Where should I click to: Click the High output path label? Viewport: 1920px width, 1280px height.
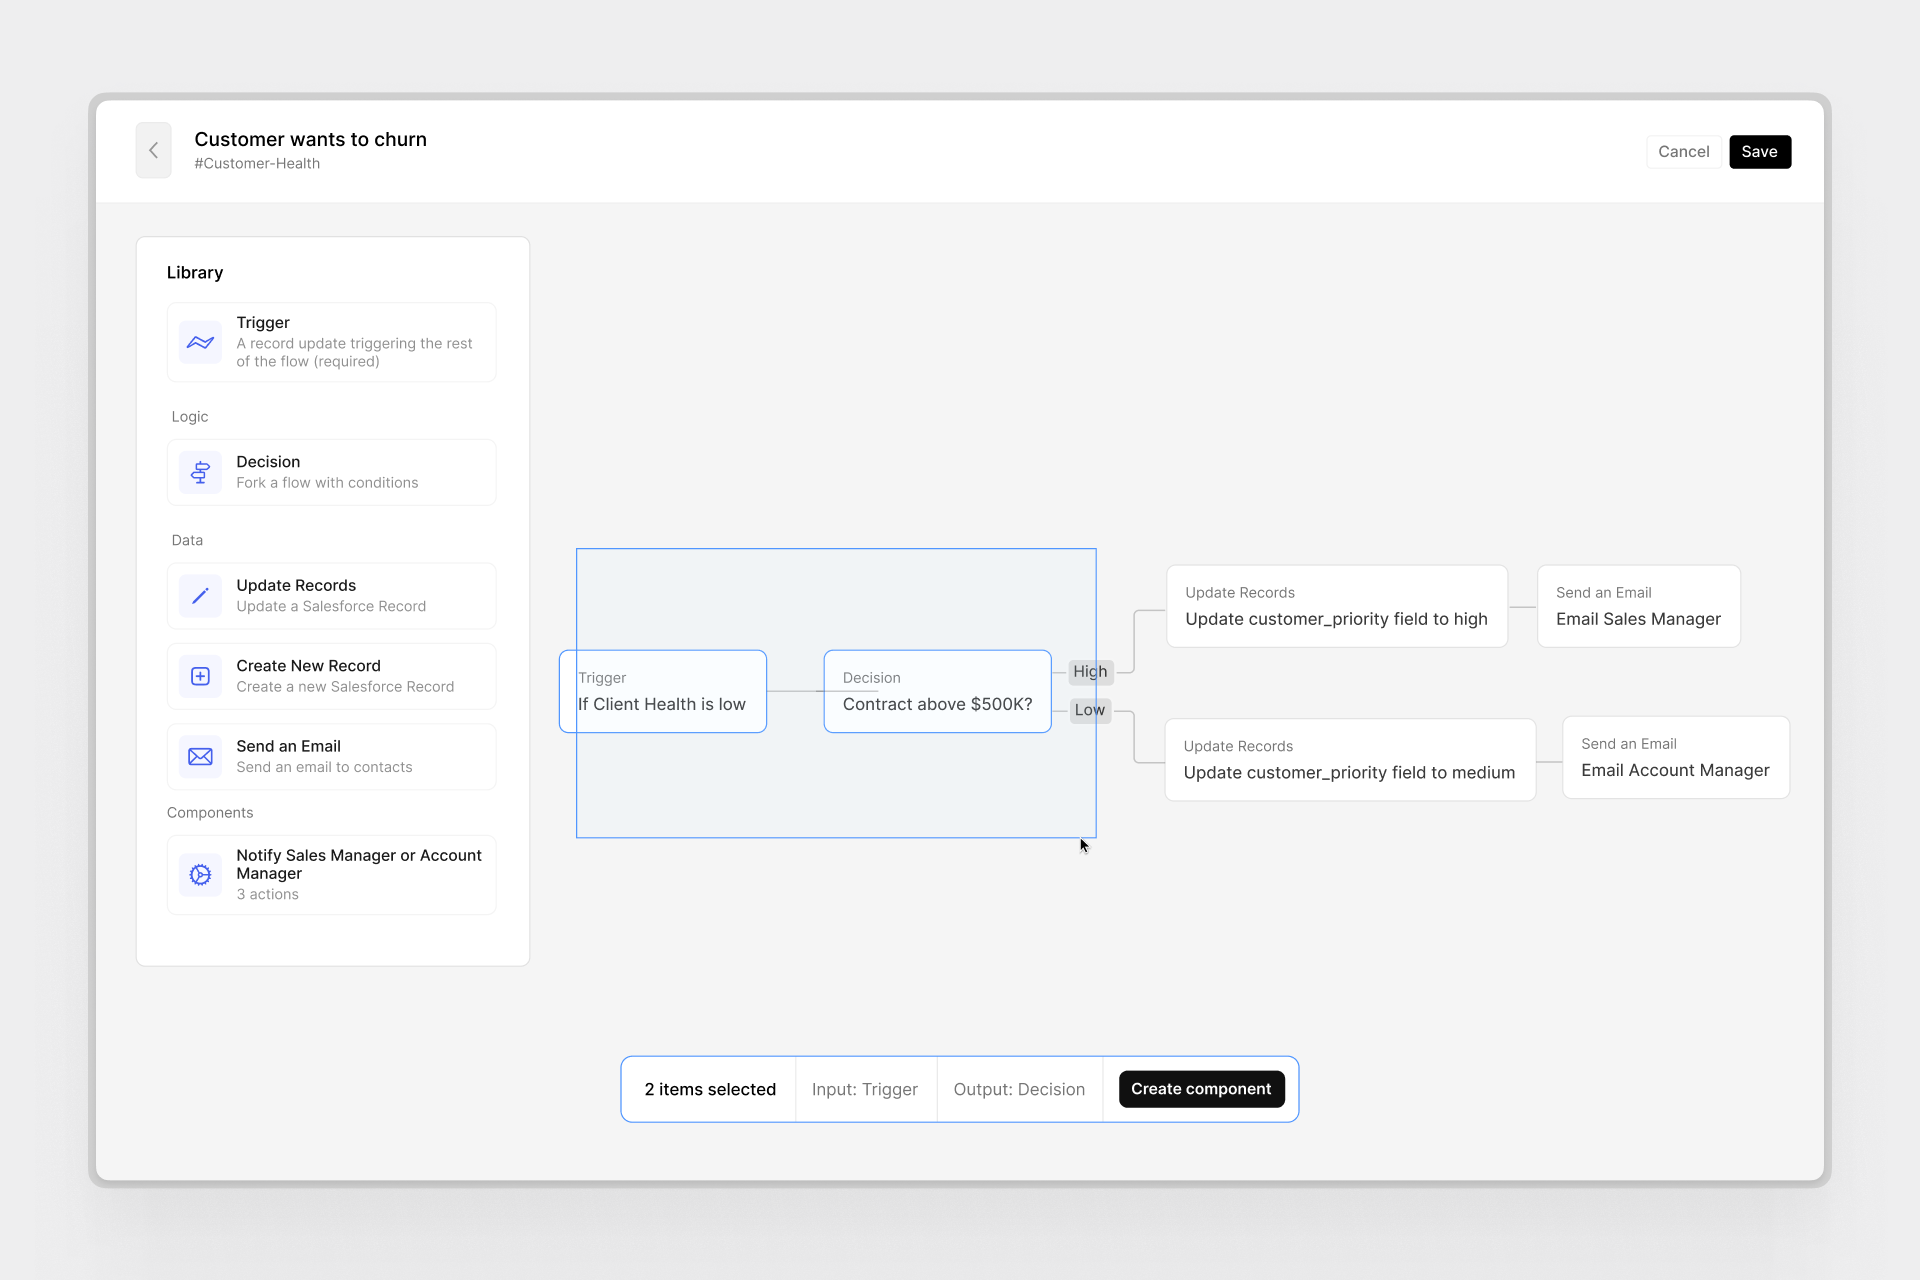[x=1090, y=671]
